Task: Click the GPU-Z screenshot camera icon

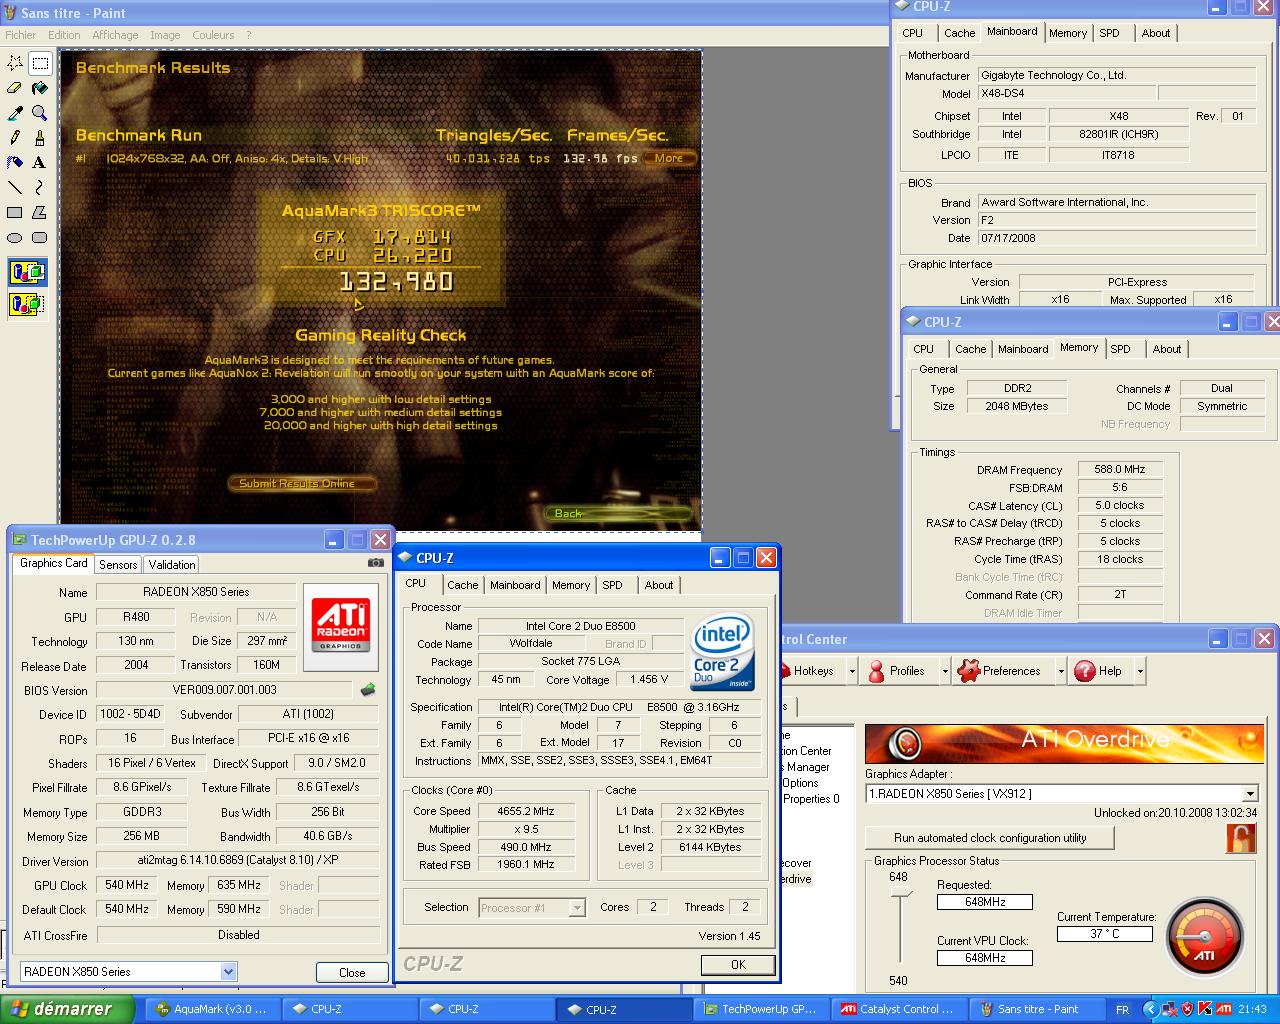Action: click(376, 563)
